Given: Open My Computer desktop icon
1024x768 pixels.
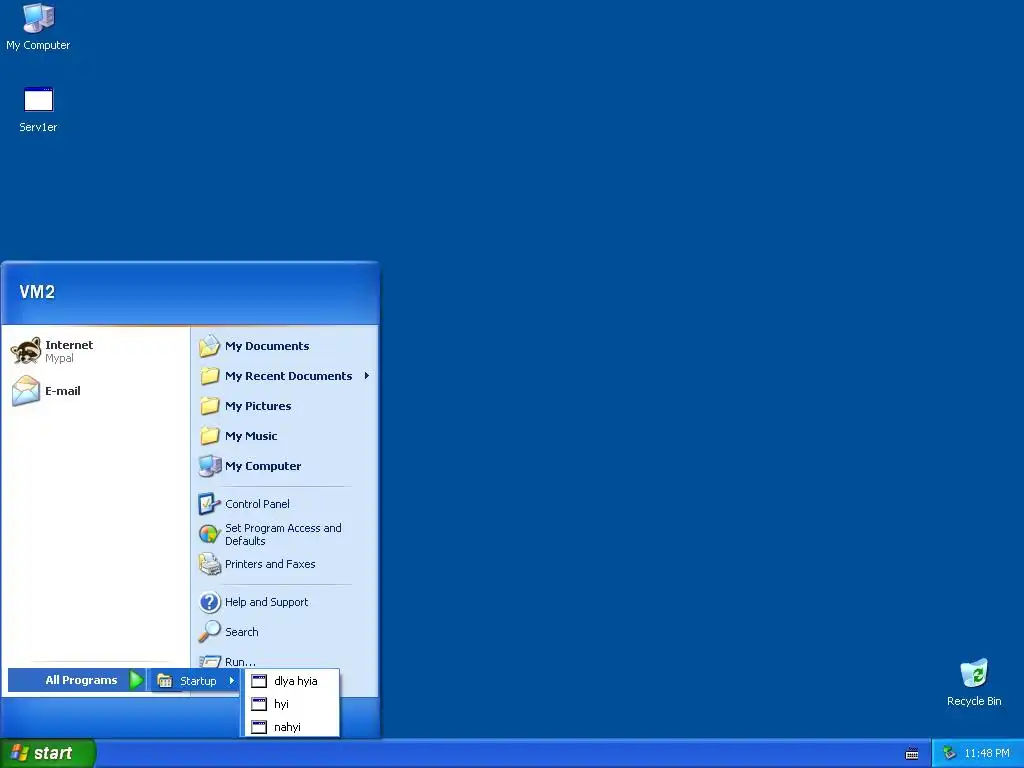Looking at the screenshot, I should pos(38,27).
